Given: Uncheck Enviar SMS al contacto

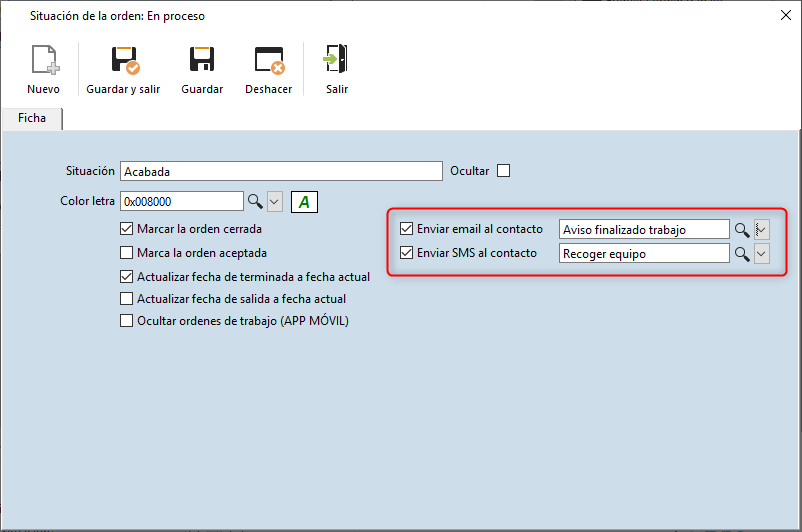Looking at the screenshot, I should click(407, 253).
